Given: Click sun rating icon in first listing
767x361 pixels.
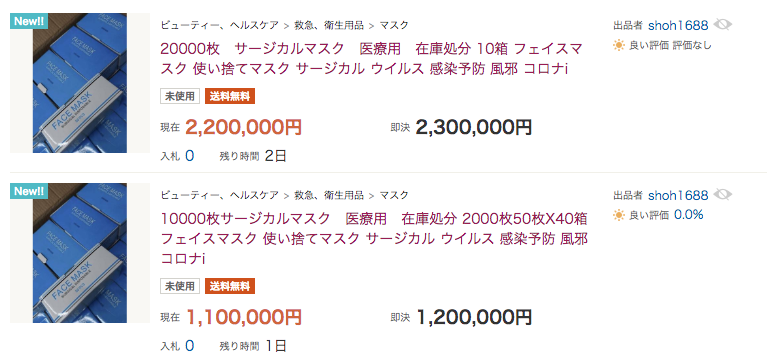Looking at the screenshot, I should pos(619,46).
